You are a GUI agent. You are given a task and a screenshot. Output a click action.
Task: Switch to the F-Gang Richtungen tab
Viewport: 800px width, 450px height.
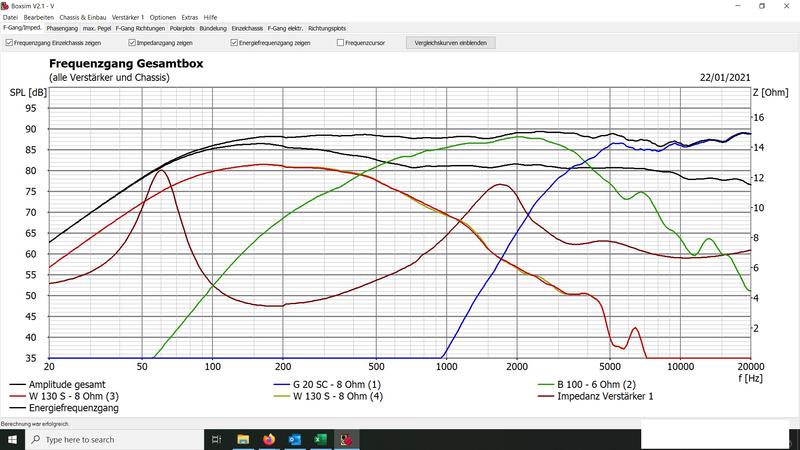140,29
